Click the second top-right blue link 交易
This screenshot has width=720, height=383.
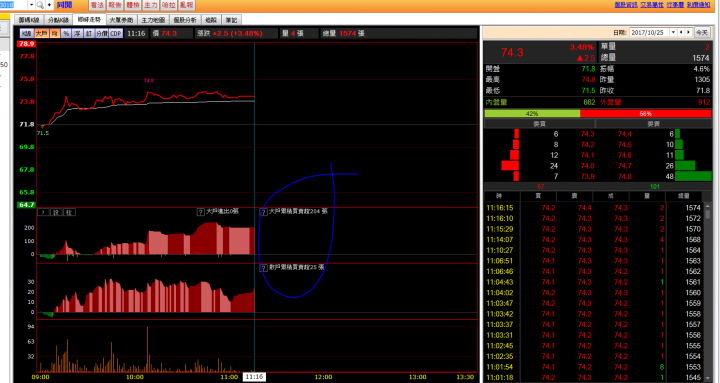click(652, 5)
